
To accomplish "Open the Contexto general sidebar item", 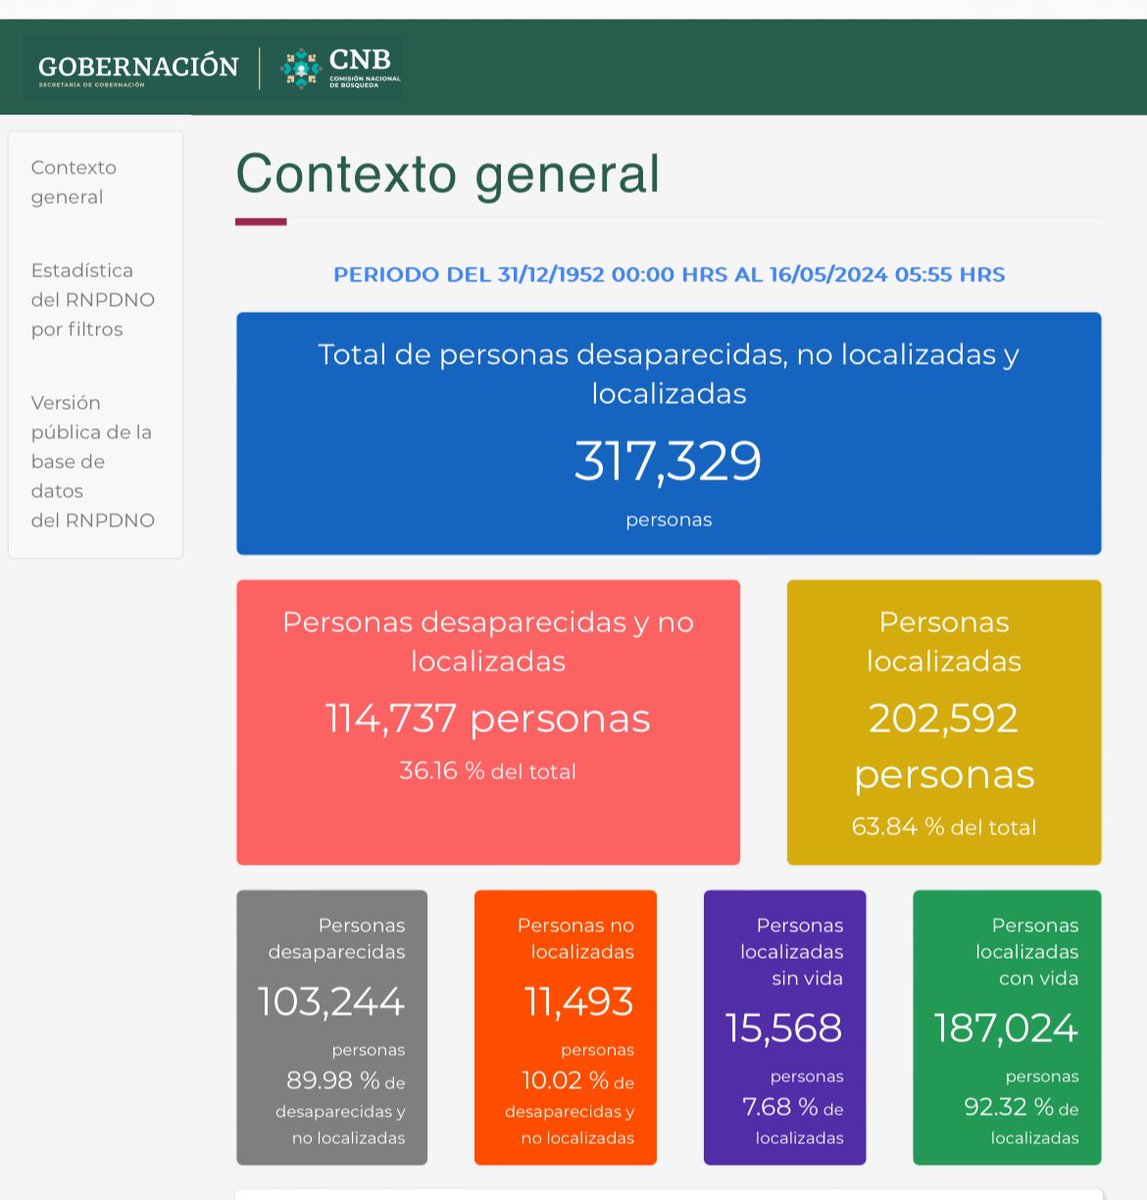I will [74, 182].
